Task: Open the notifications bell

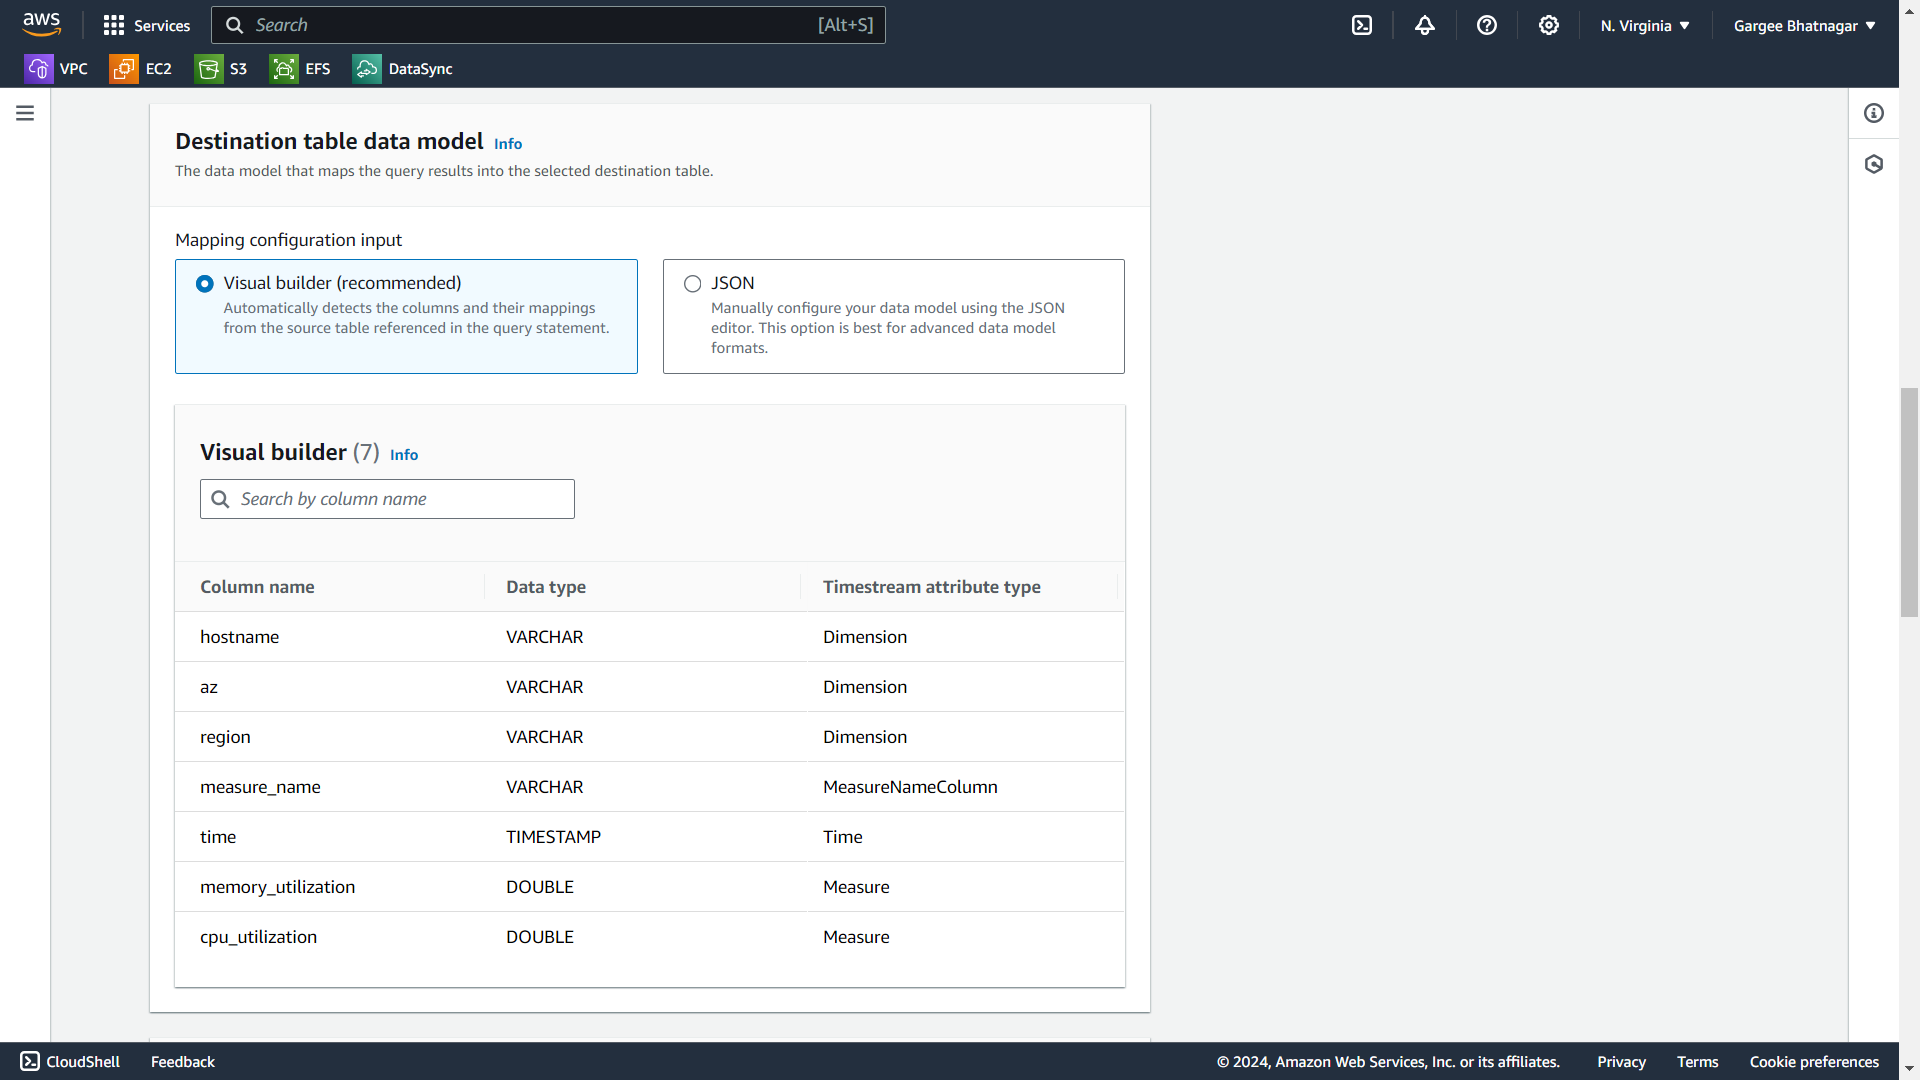Action: point(1424,25)
